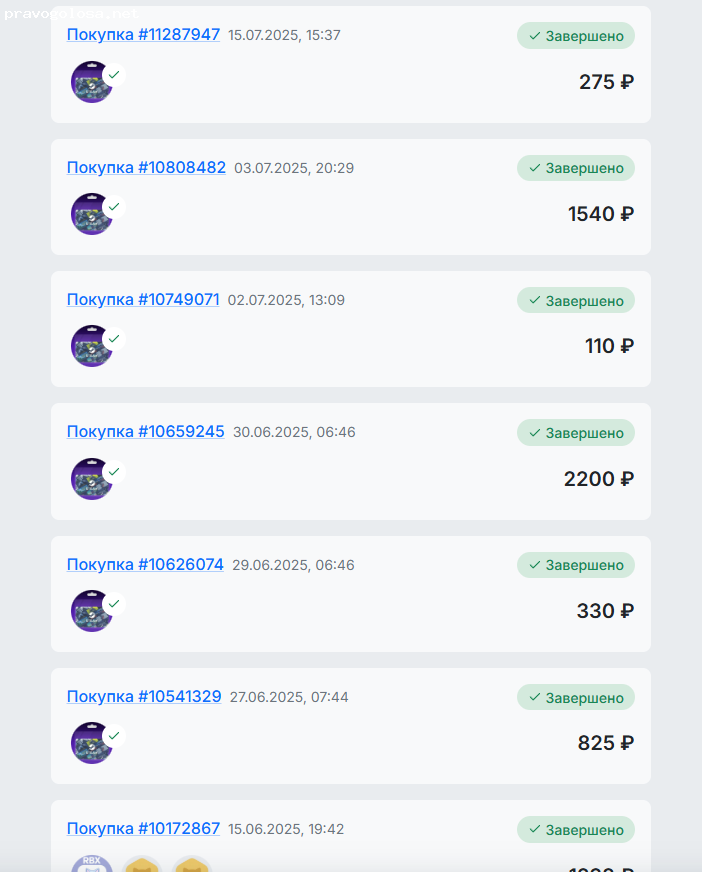Open purchase #10659245 link
Screen dimensions: 702x872
pos(146,432)
